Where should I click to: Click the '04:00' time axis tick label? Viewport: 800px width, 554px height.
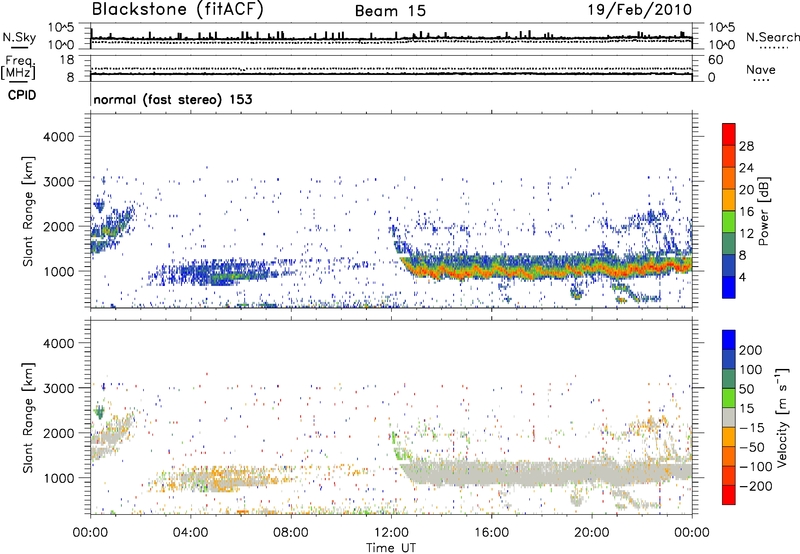click(x=191, y=533)
